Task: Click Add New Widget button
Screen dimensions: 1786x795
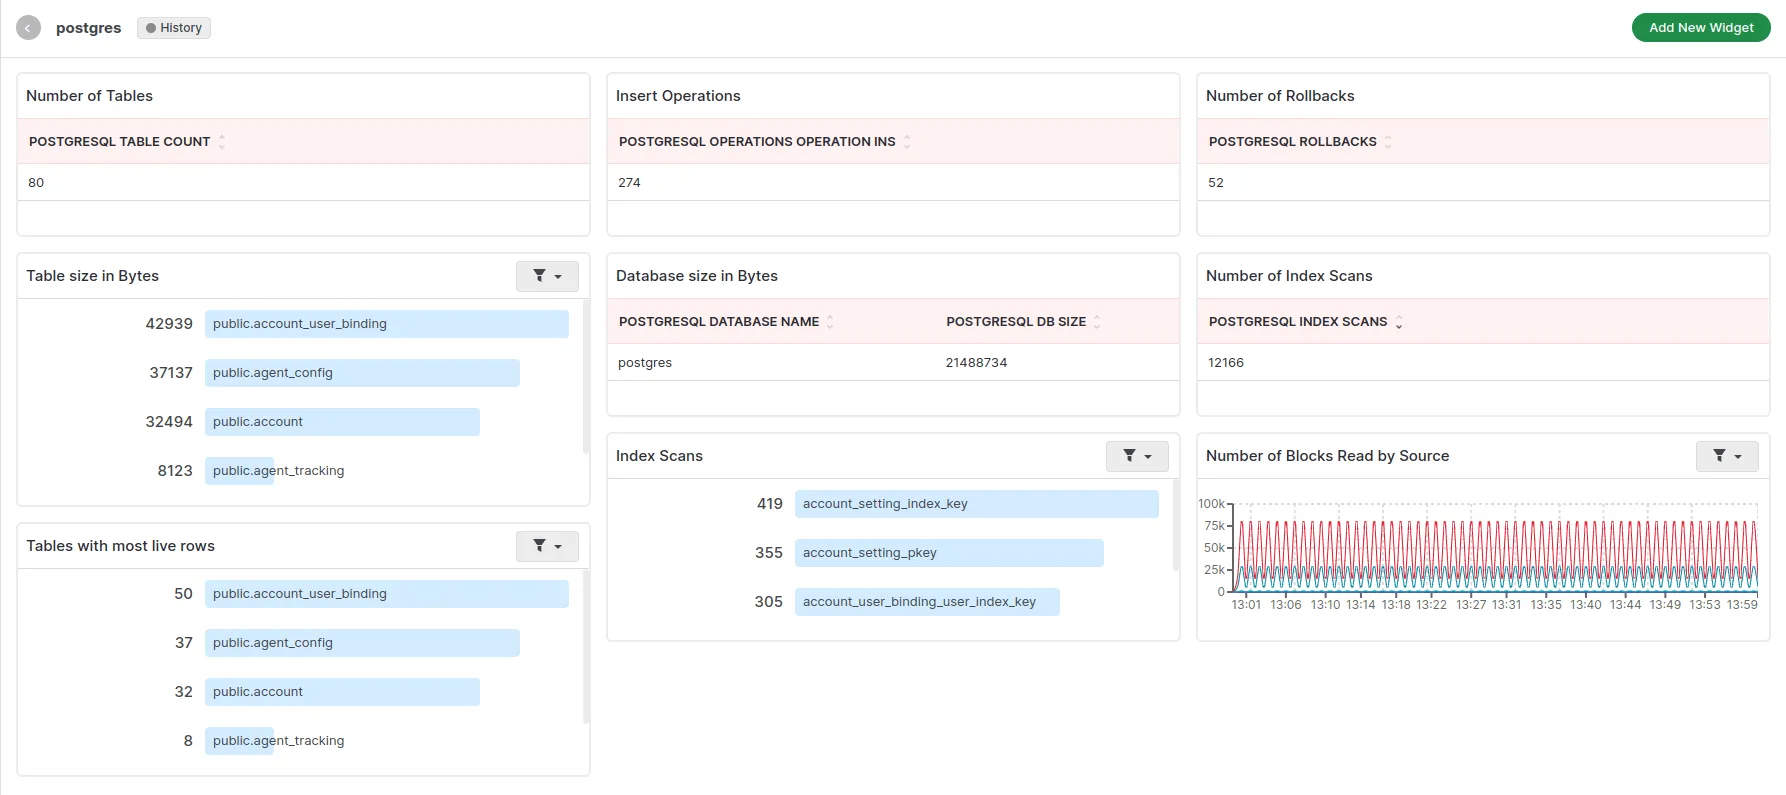Action: (1700, 28)
